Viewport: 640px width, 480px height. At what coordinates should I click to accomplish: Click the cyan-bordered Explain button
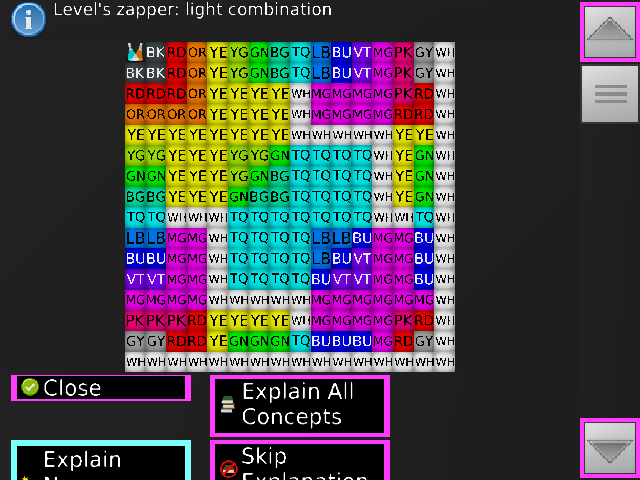[x=100, y=461]
